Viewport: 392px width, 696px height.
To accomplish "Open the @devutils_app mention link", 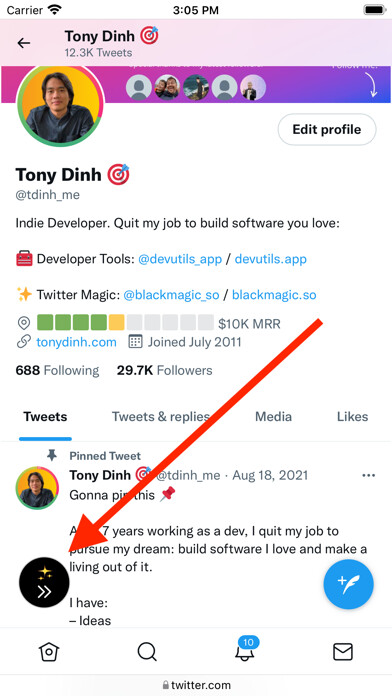I will (180, 259).
